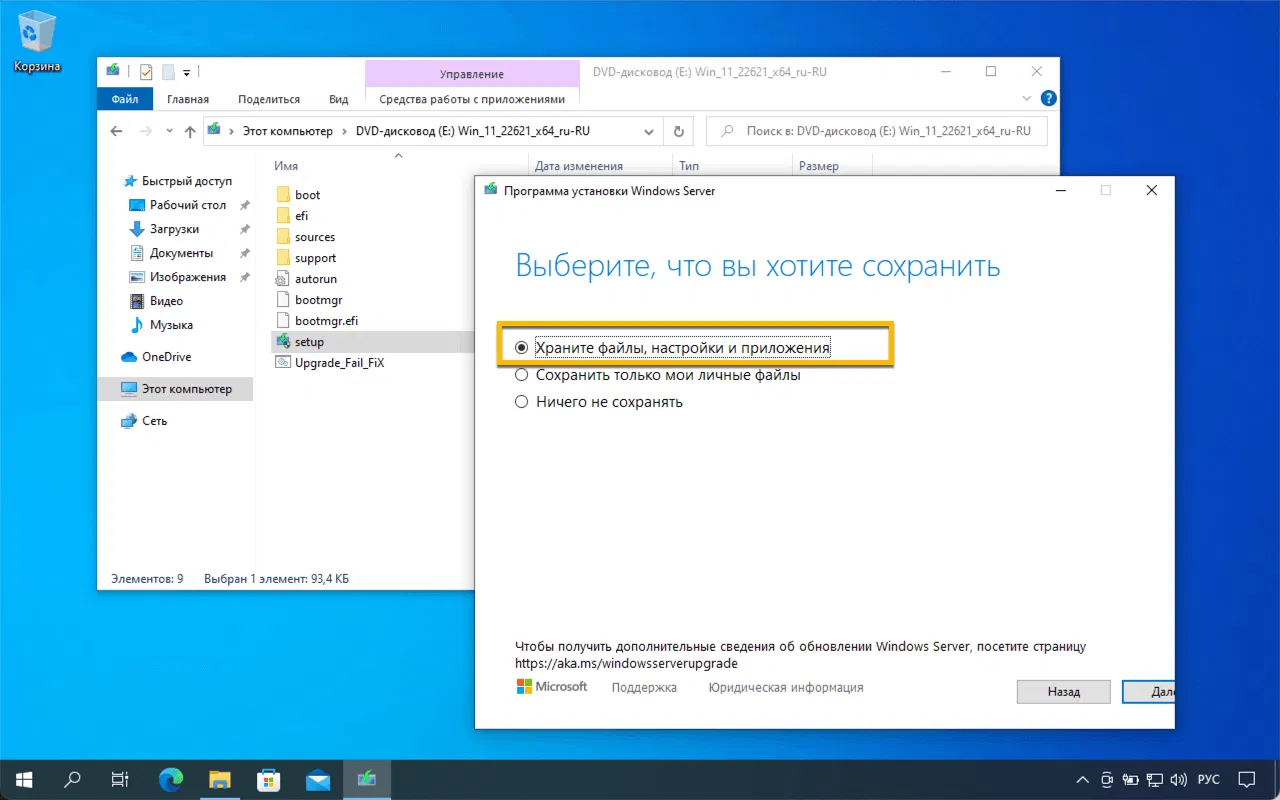Show hidden system tray icons
This screenshot has width=1280, height=800.
[x=1082, y=779]
